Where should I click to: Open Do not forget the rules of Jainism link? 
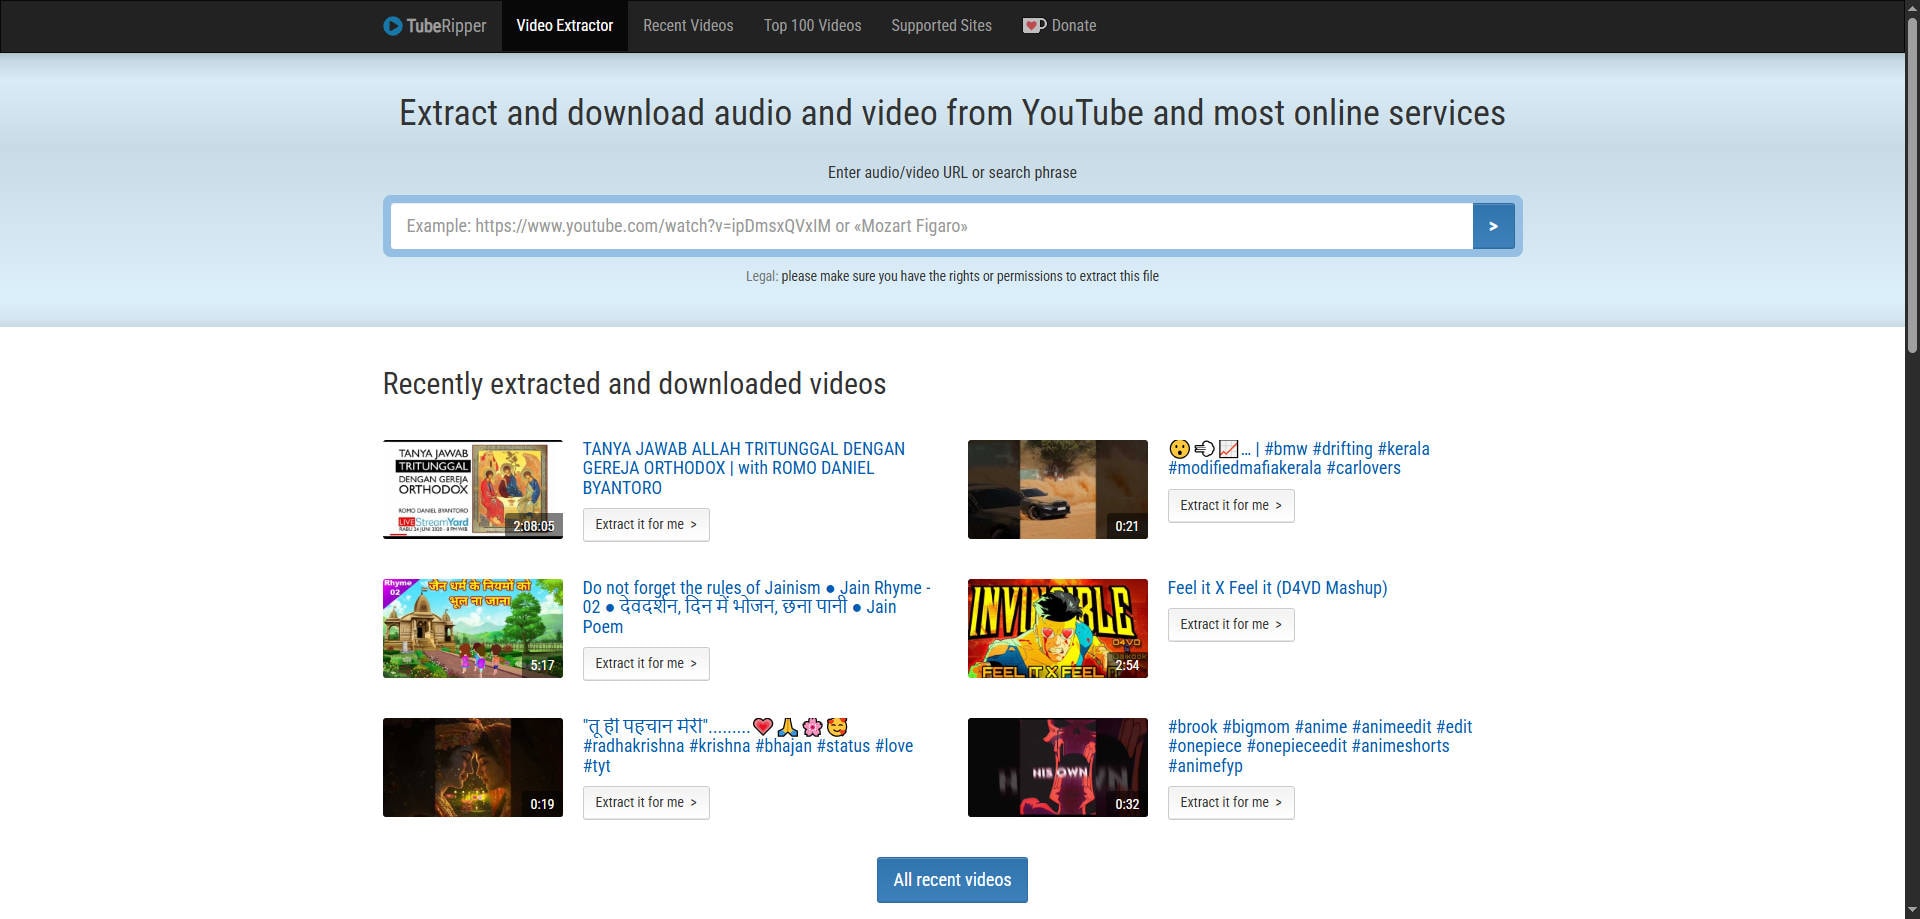(x=757, y=607)
